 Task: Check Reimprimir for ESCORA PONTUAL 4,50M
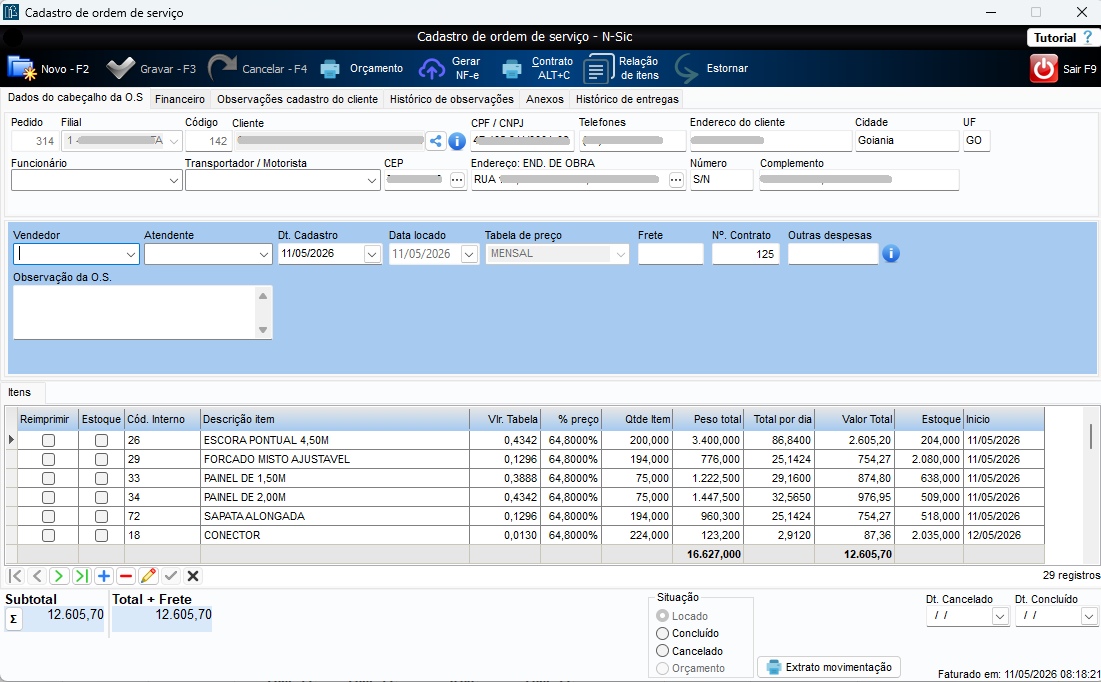click(48, 440)
